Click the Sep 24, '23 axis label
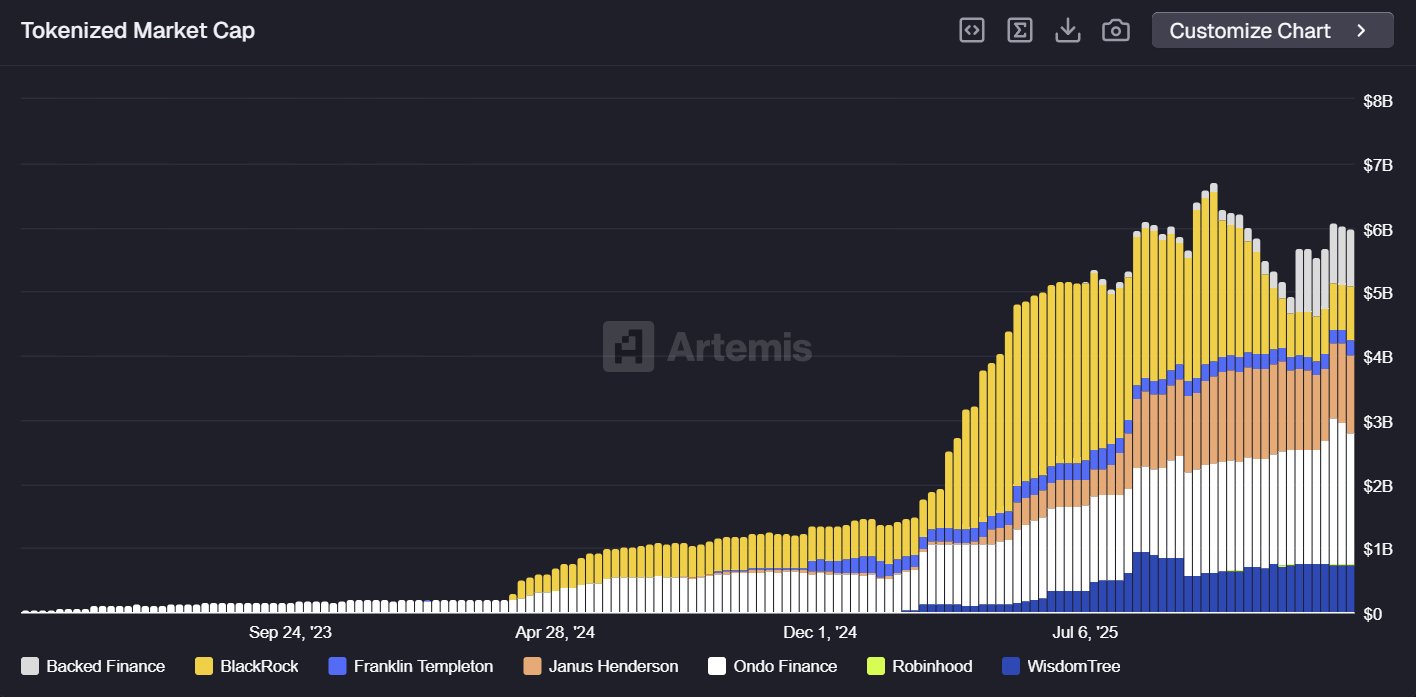Screen dimensions: 1416x697 click(x=290, y=632)
